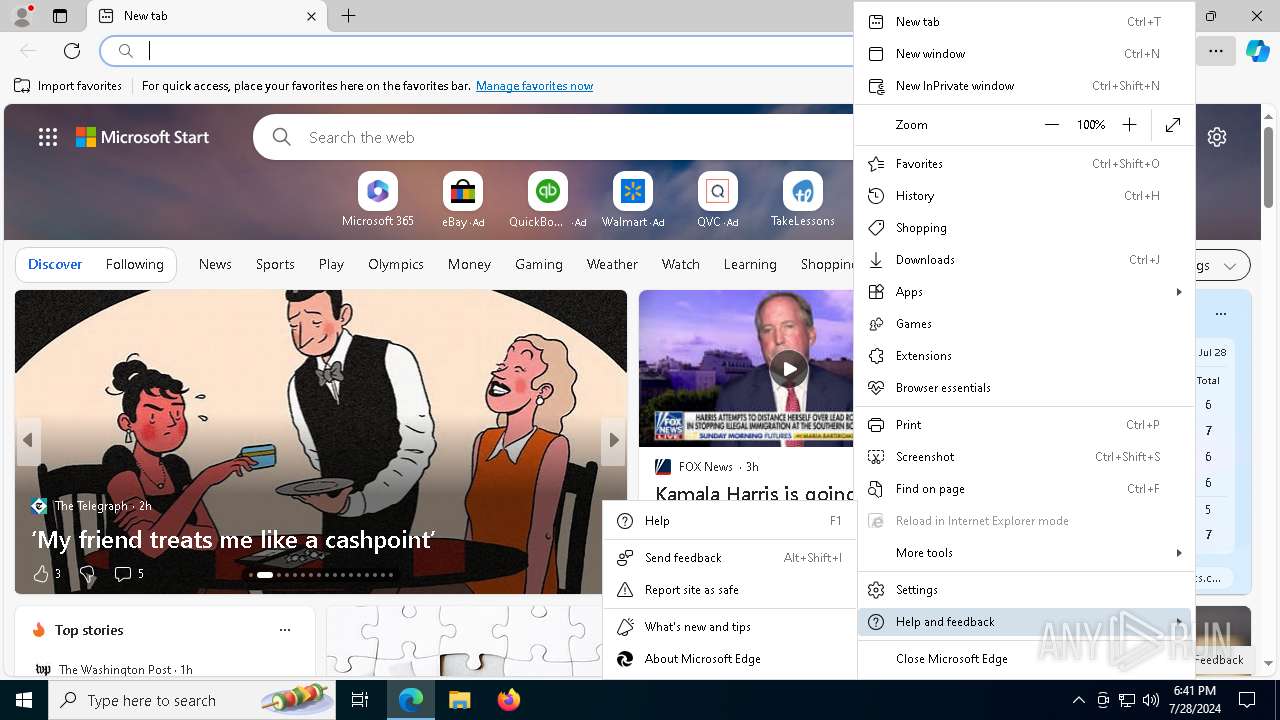1280x720 pixels.
Task: Show hidden system tray icons
Action: pos(1078,700)
